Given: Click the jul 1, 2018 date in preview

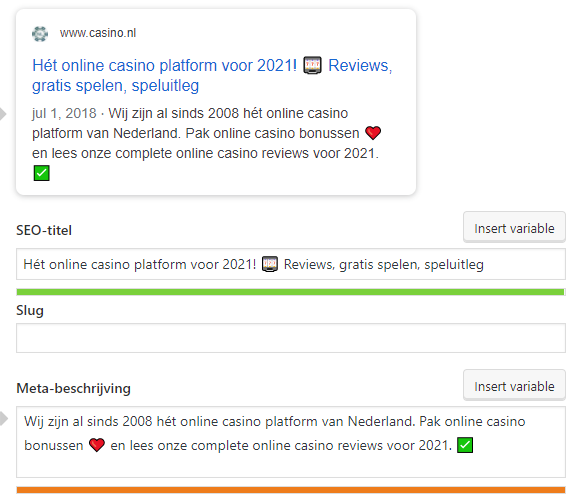Looking at the screenshot, I should tap(64, 113).
